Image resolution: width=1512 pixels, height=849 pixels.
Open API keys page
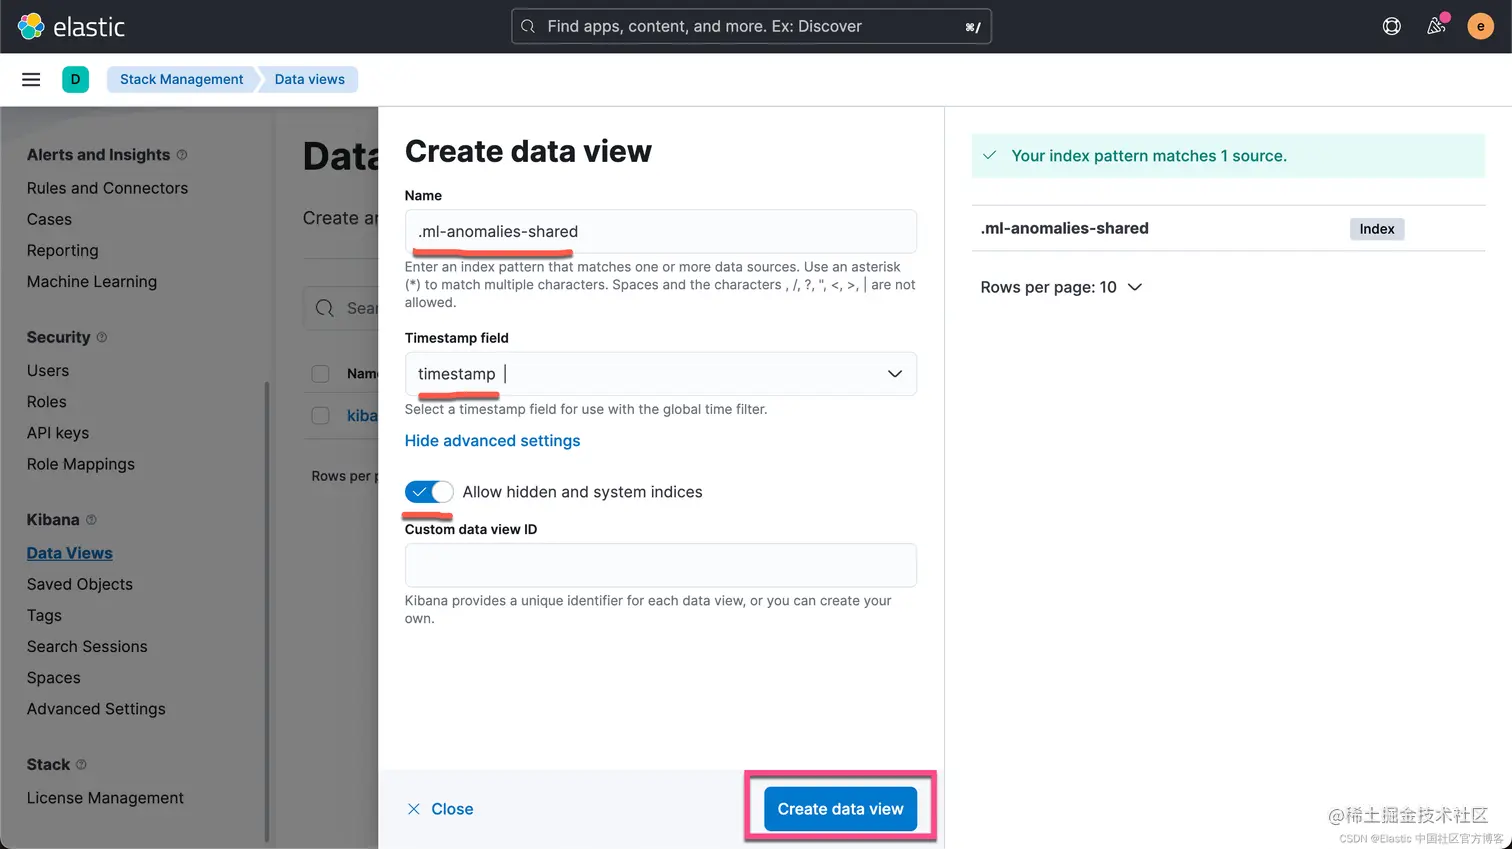point(58,433)
